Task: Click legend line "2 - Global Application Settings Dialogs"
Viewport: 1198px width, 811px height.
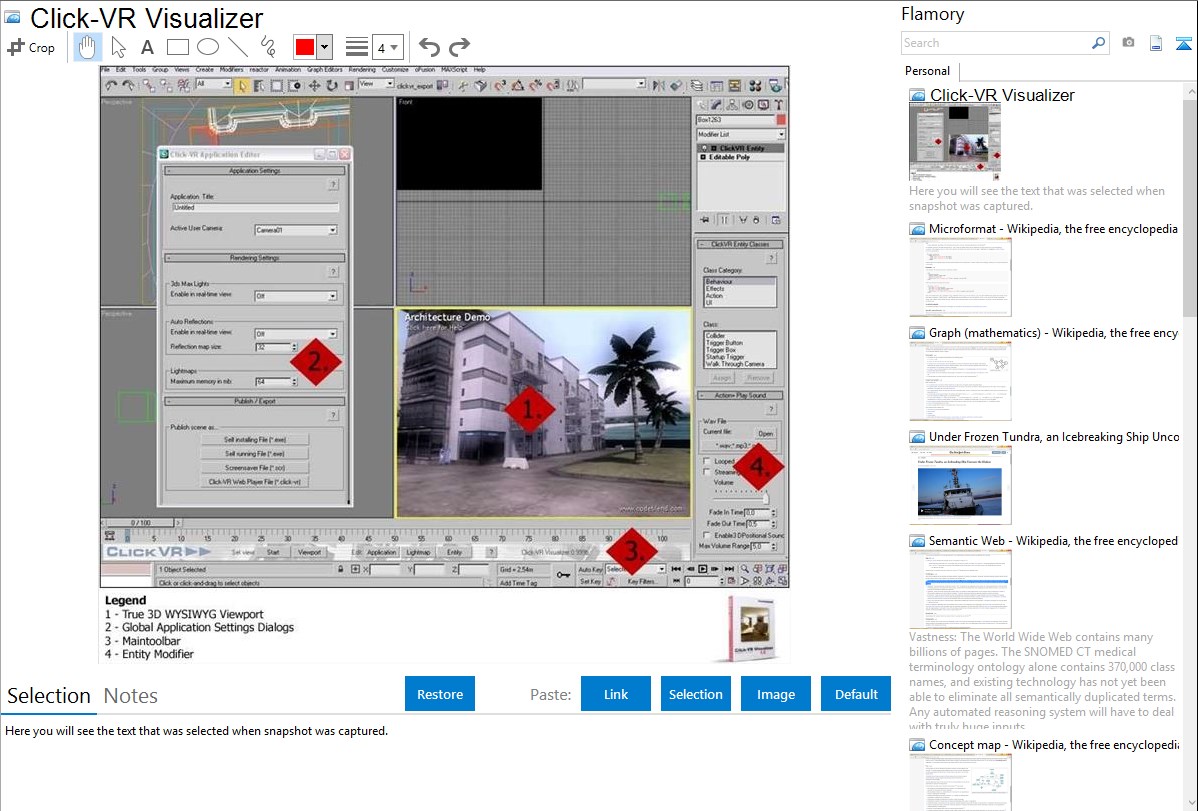Action: [x=199, y=627]
